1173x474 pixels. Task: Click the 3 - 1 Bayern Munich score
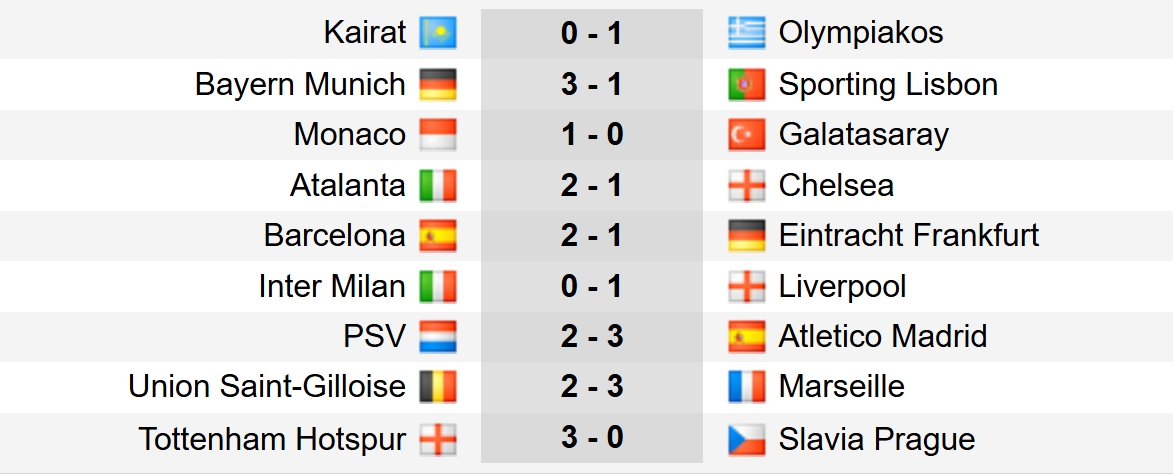(x=591, y=84)
